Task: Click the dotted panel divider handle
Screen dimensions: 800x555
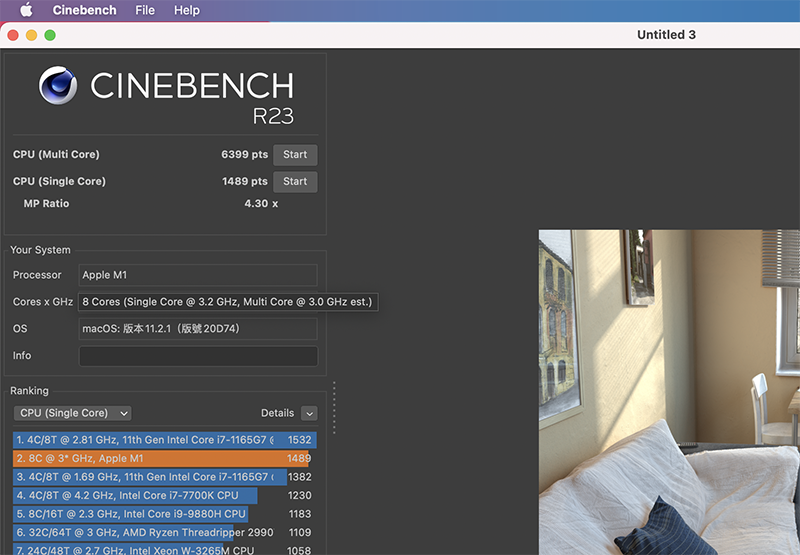Action: point(334,408)
